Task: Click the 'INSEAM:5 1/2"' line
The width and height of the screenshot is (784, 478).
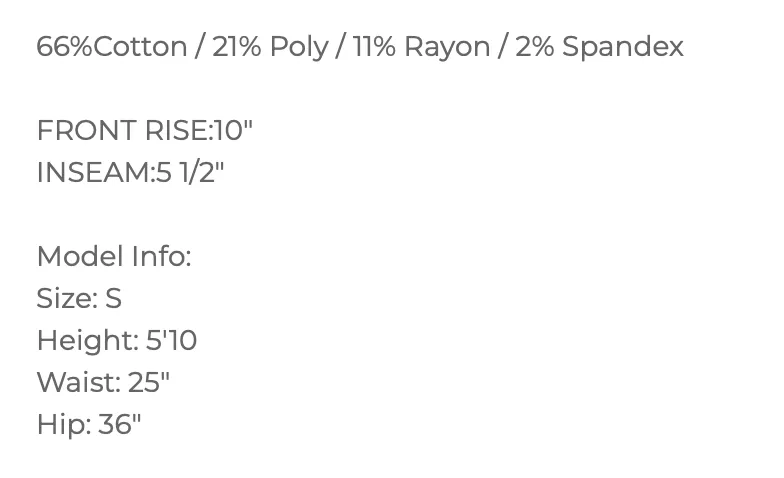Action: point(130,172)
